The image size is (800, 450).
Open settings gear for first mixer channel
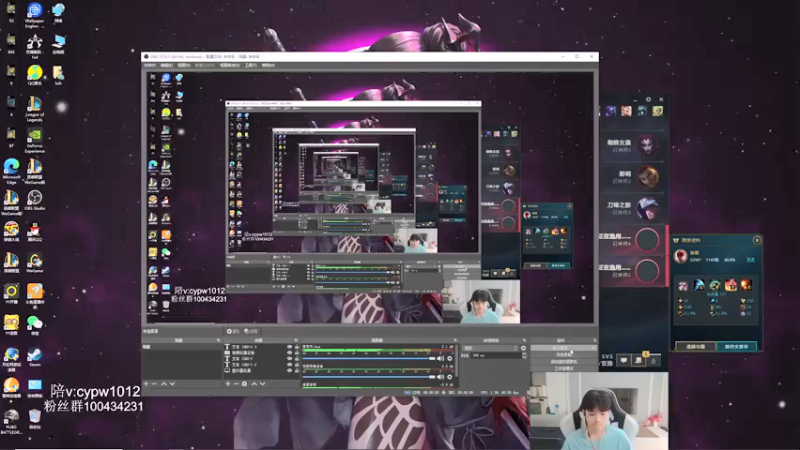point(449,359)
